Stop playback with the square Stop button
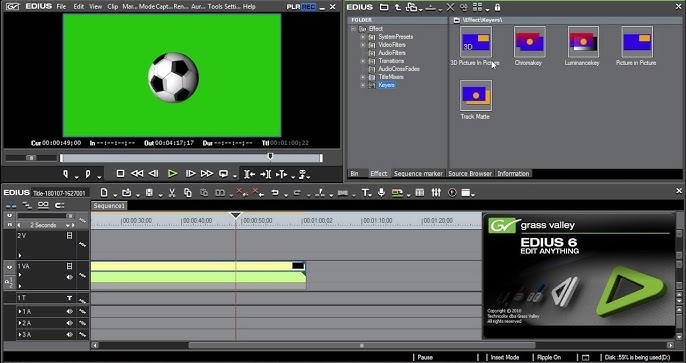Viewport: 686px width, 363px height. coord(120,174)
